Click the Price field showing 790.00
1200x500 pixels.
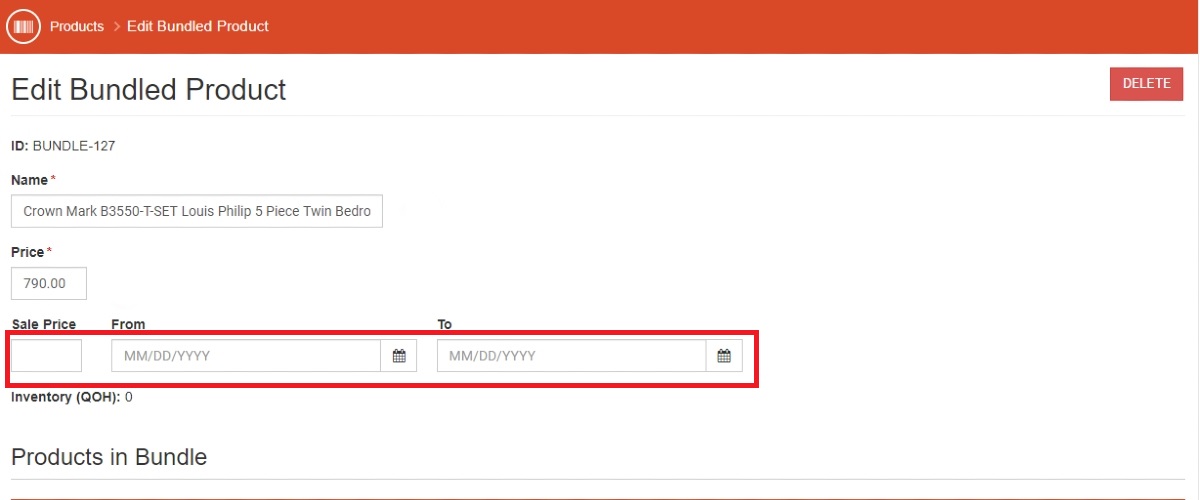point(48,284)
